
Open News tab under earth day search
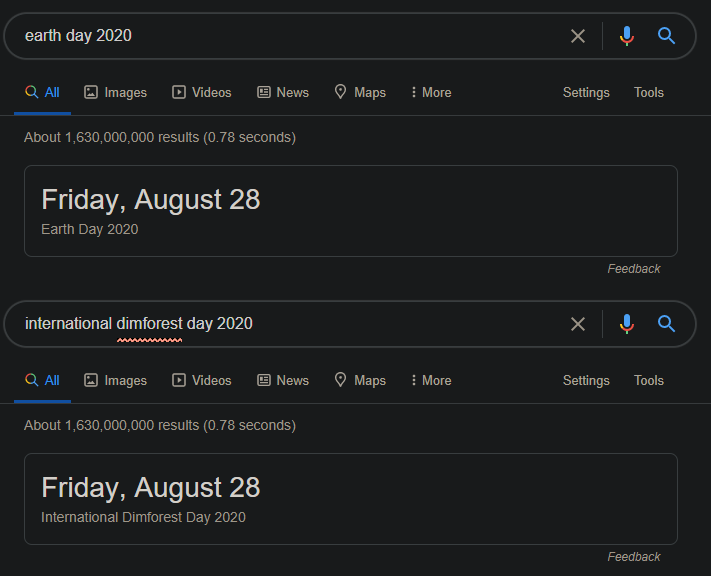[283, 93]
